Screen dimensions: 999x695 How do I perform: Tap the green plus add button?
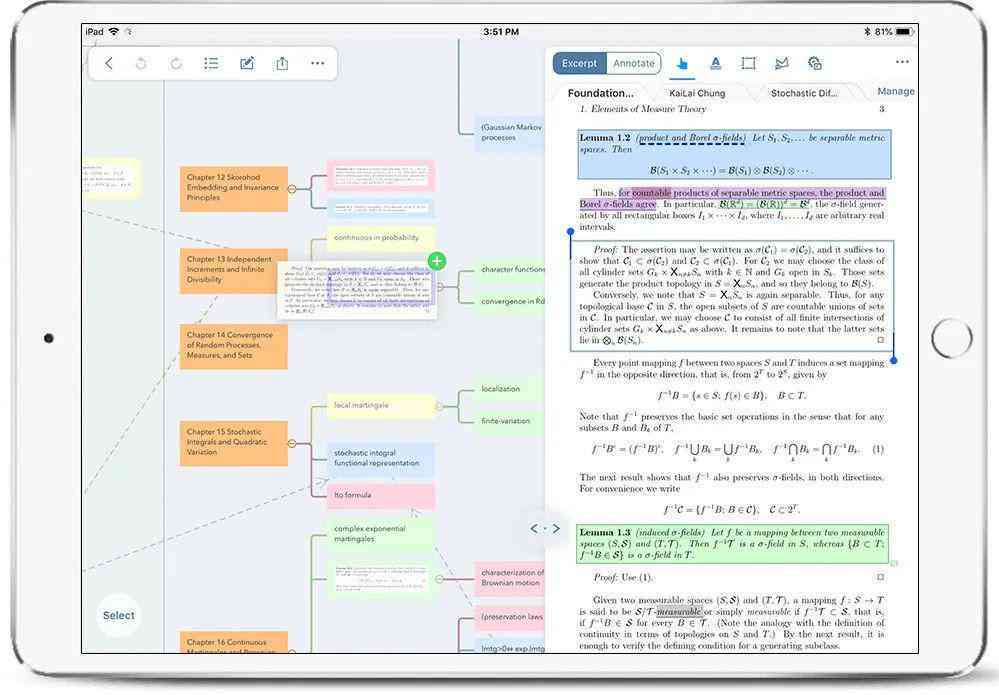pos(437,261)
